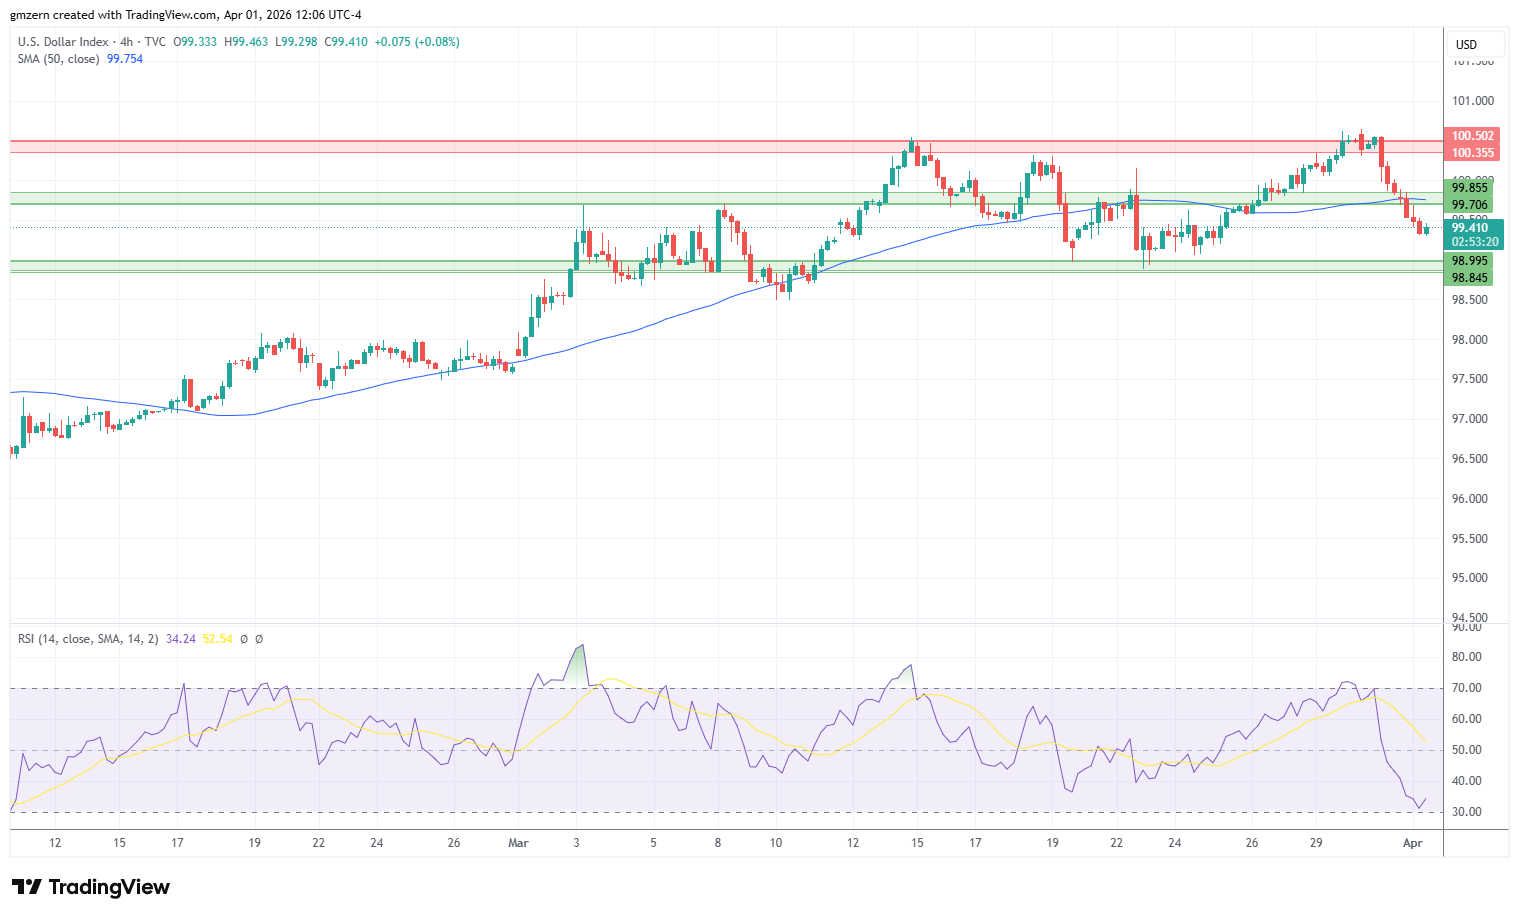Click the RSI (14, close, SMA, 14, 2) legend

[x=88, y=638]
